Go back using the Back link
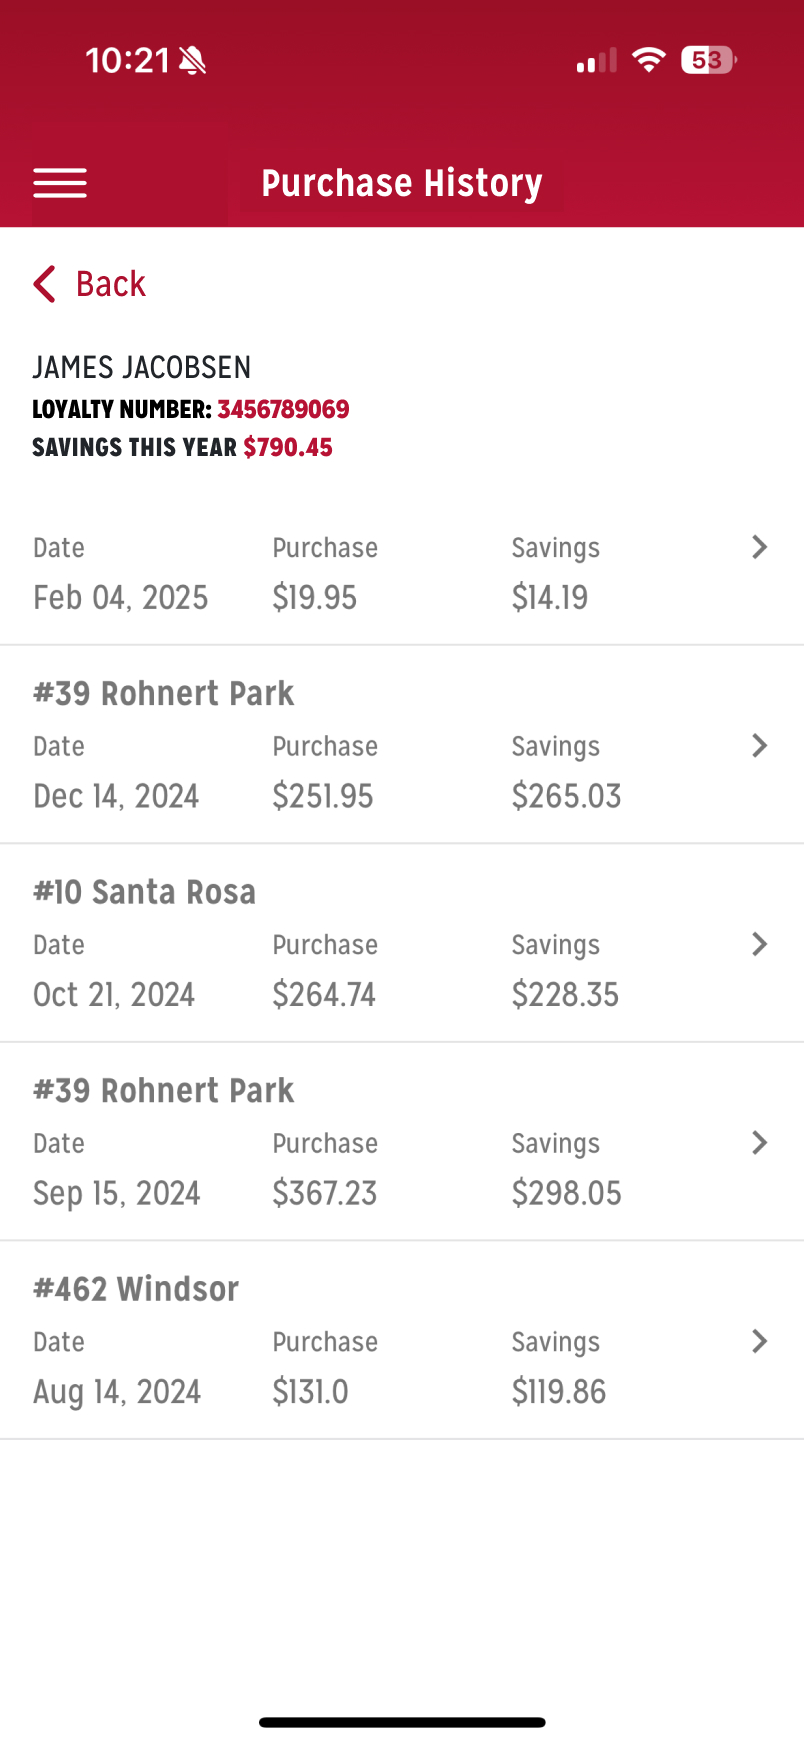 (110, 284)
